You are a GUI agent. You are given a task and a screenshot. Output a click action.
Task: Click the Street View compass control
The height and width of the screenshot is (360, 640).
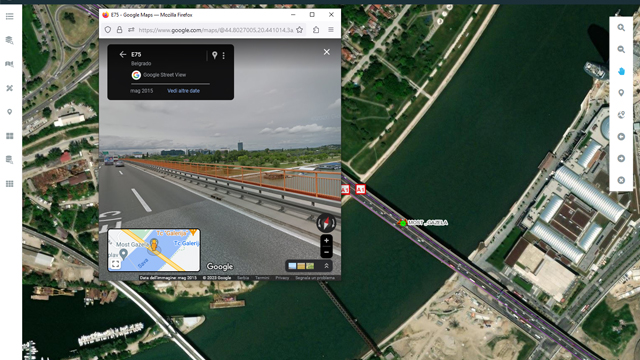point(326,223)
